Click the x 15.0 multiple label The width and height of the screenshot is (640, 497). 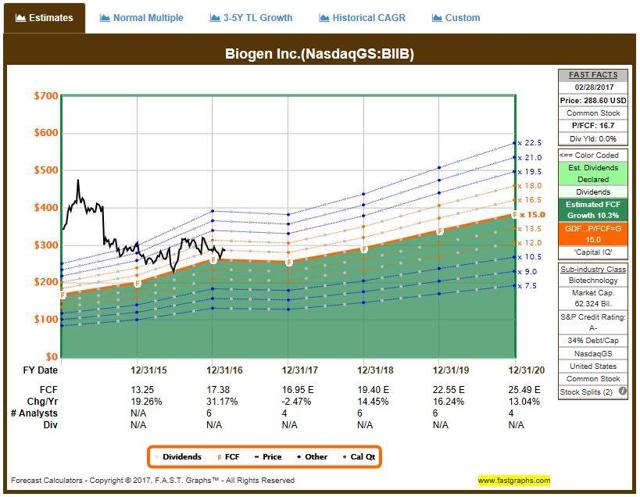pyautogui.click(x=532, y=214)
